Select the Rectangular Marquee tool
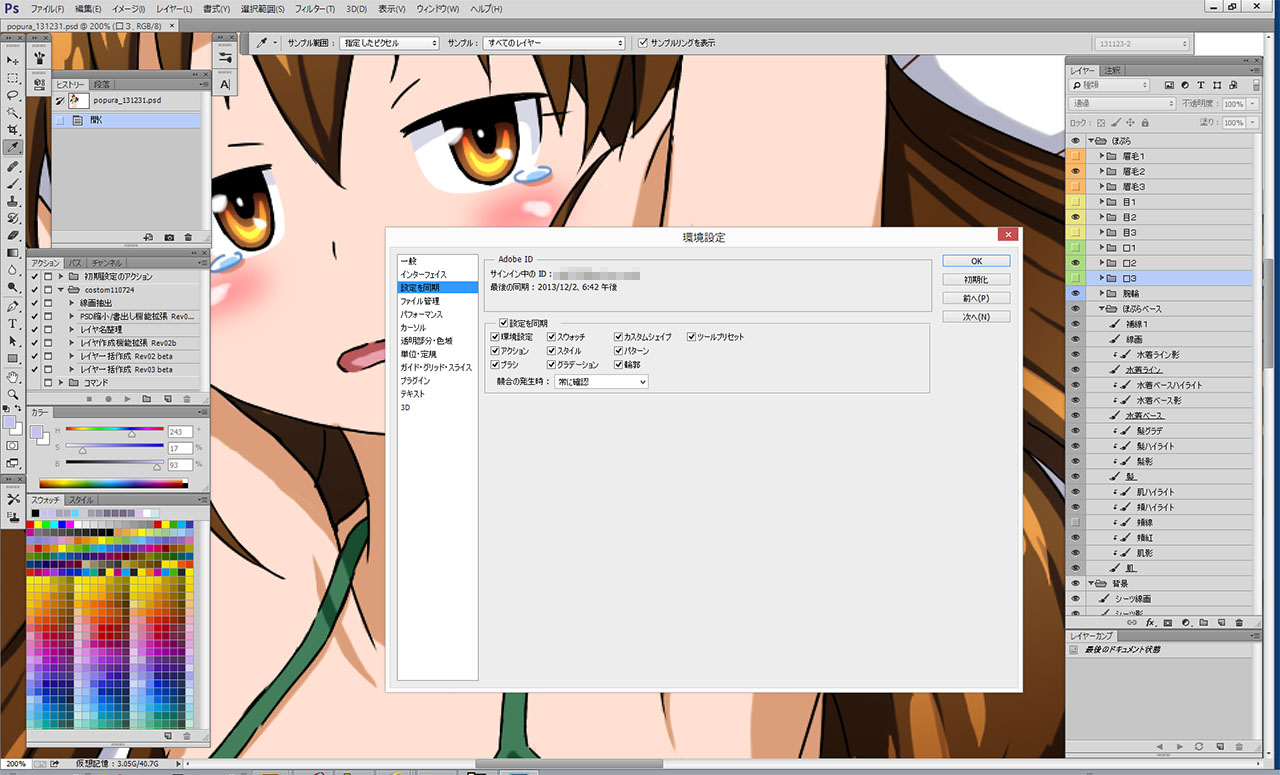The height and width of the screenshot is (775, 1280). point(13,77)
